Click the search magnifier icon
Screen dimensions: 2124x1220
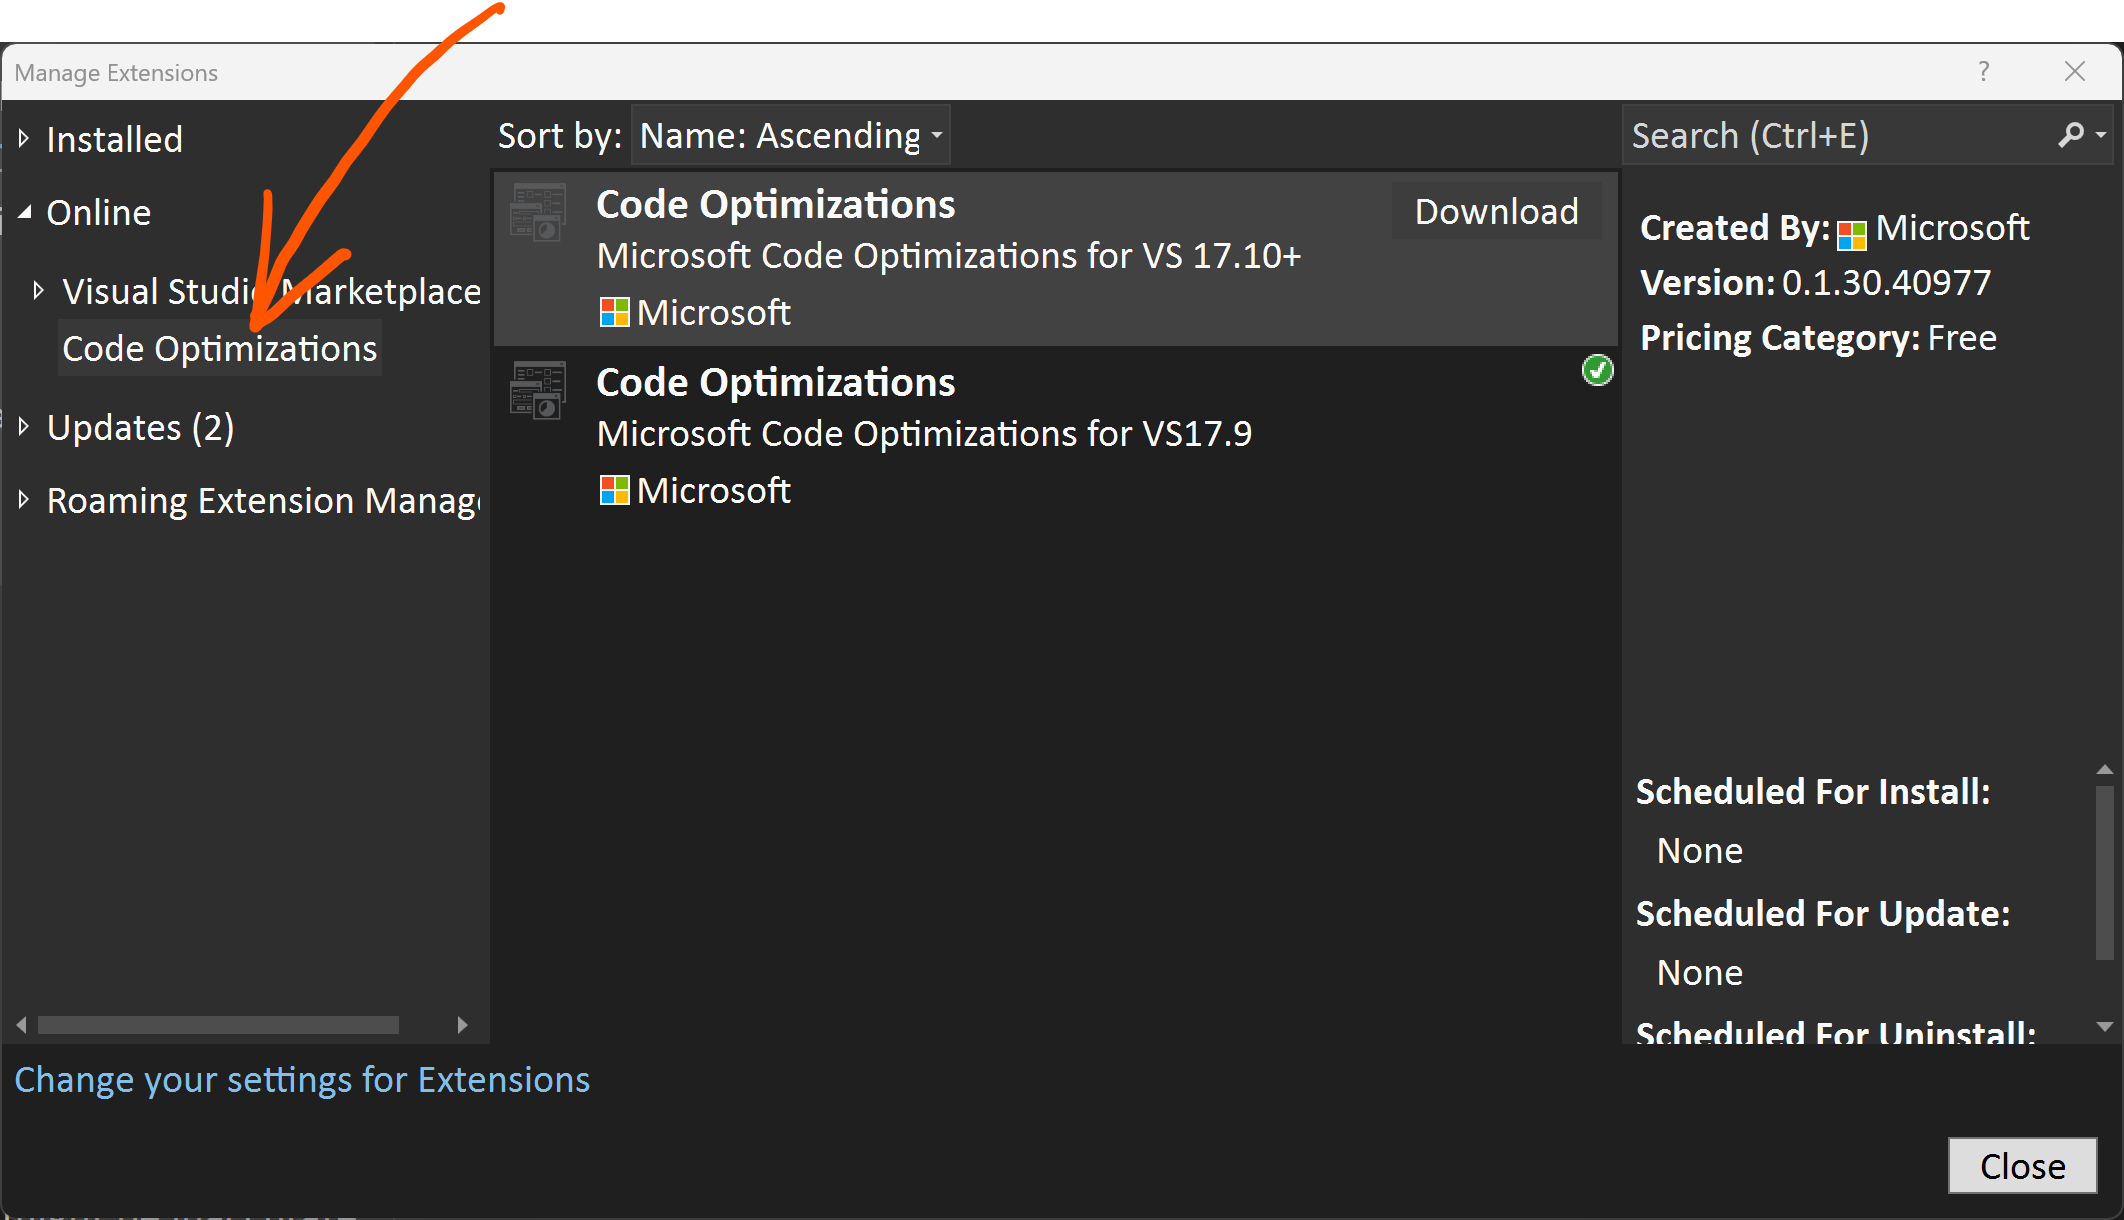pos(2070,134)
